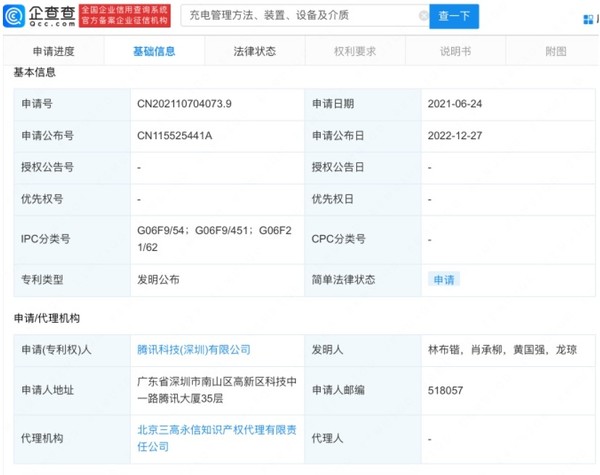Click the 优先权号 label cell
This screenshot has height=475, width=600.
click(x=72, y=199)
